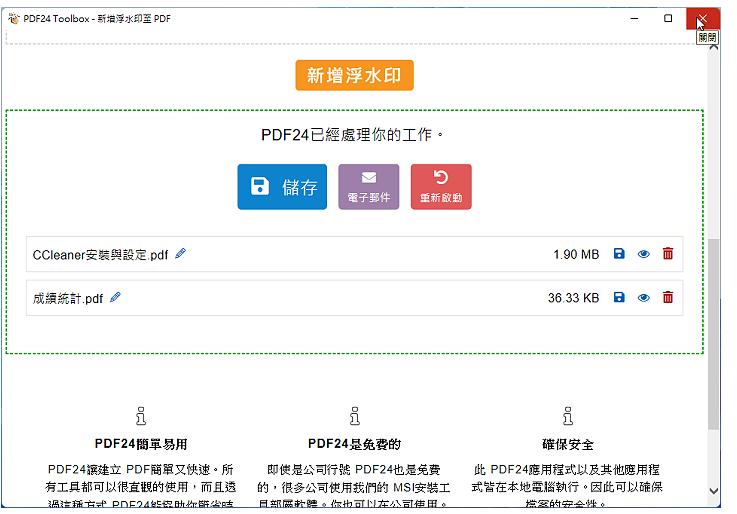The width and height of the screenshot is (737, 514).
Task: Click the blue 儲存 save button
Action: pos(282,187)
